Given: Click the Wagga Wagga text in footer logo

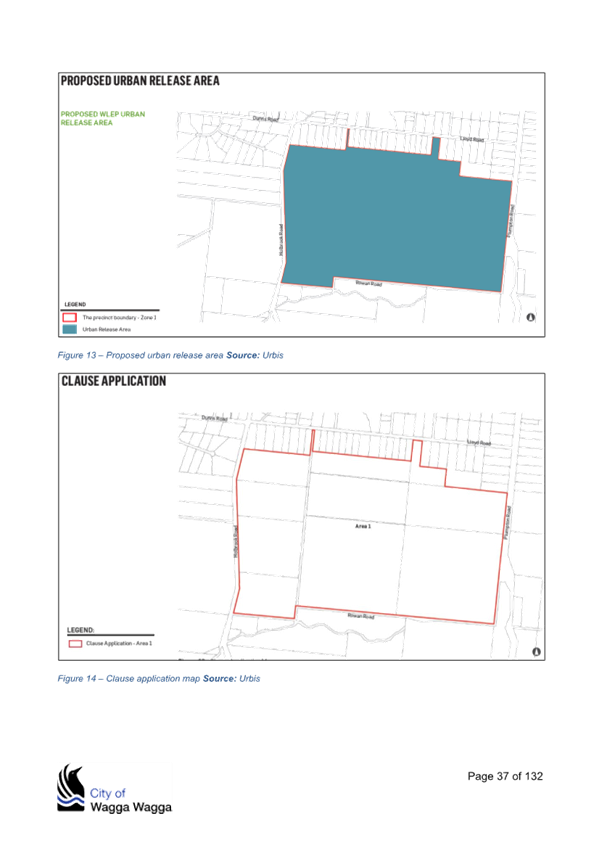Looking at the screenshot, I should tap(131, 807).
